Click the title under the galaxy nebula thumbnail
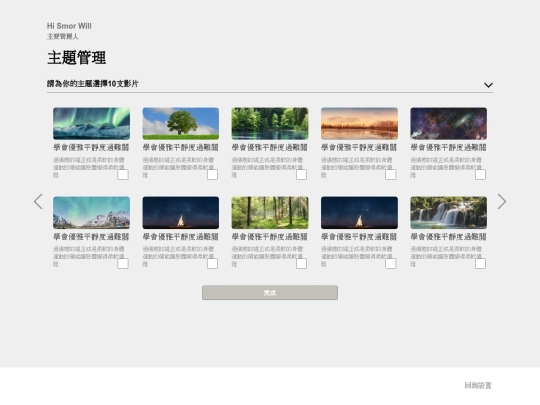This screenshot has width=540, height=405. pyautogui.click(x=448, y=148)
